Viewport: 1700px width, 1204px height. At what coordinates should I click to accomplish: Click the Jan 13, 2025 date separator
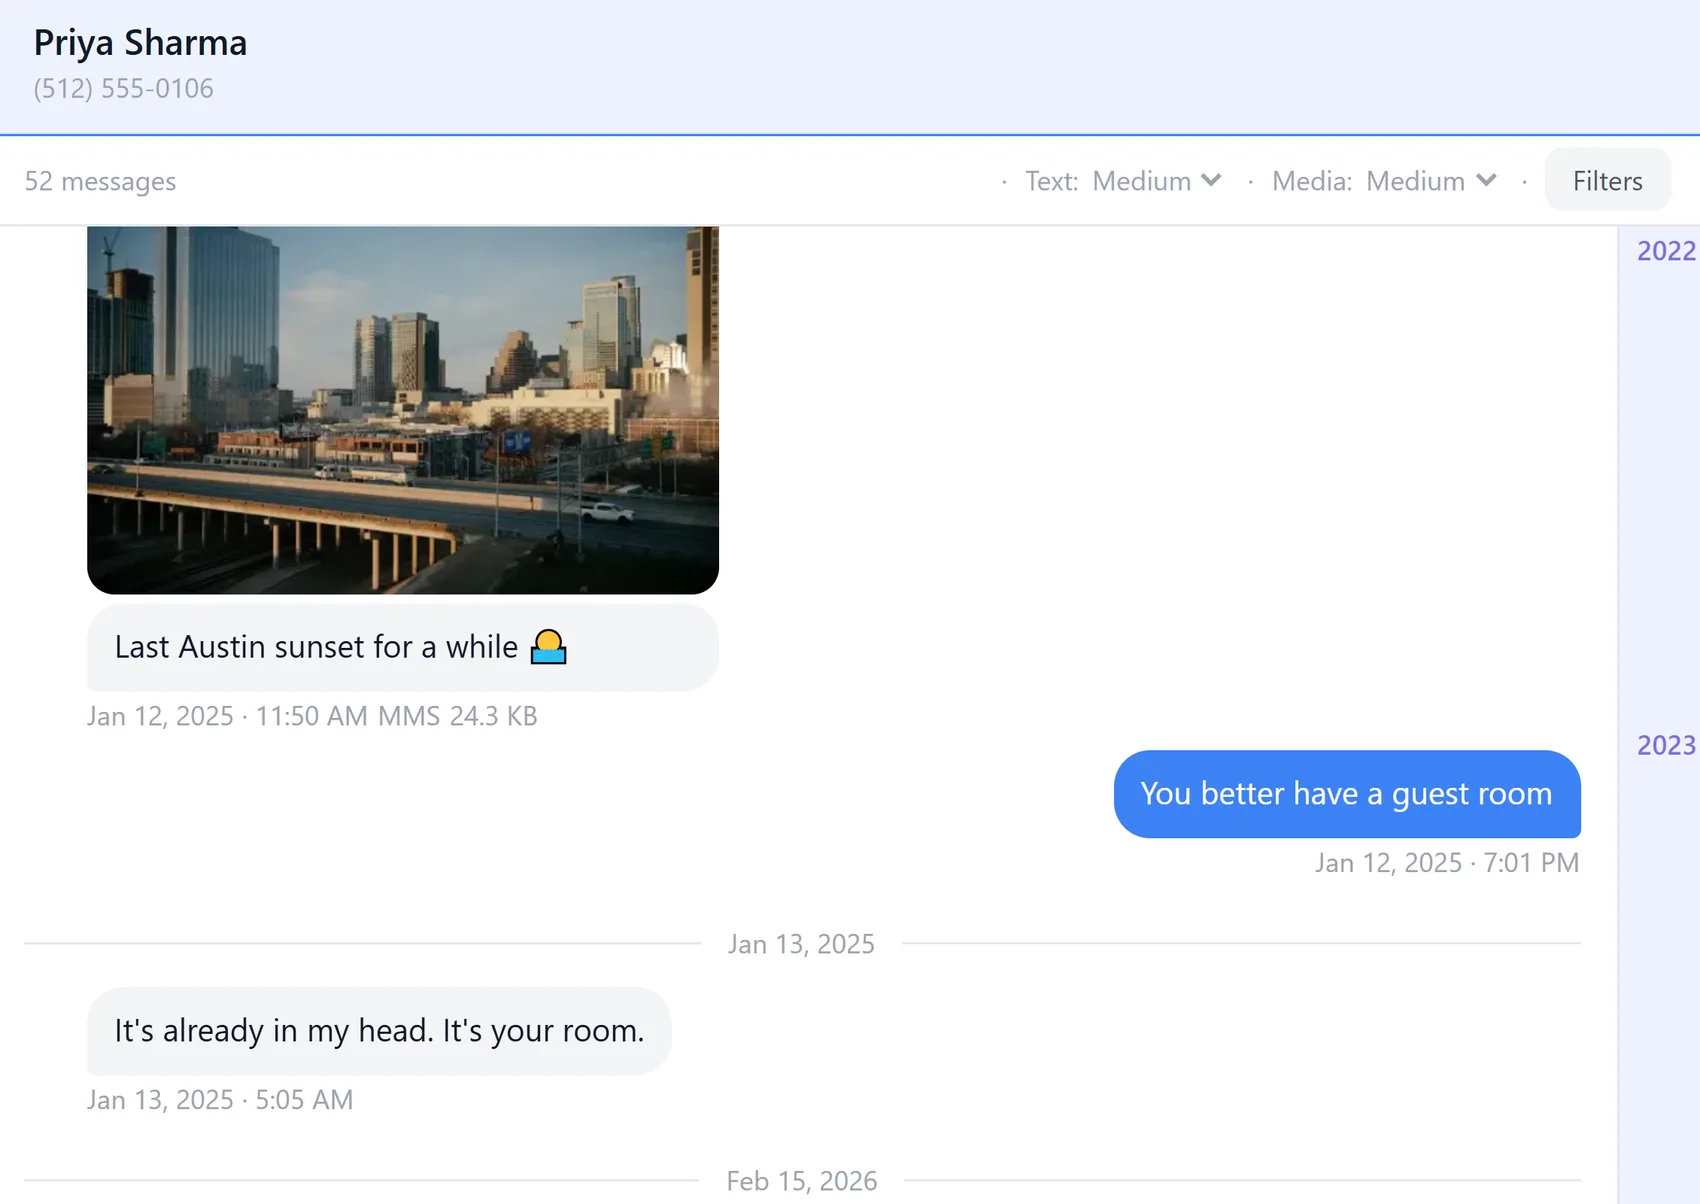point(801,944)
